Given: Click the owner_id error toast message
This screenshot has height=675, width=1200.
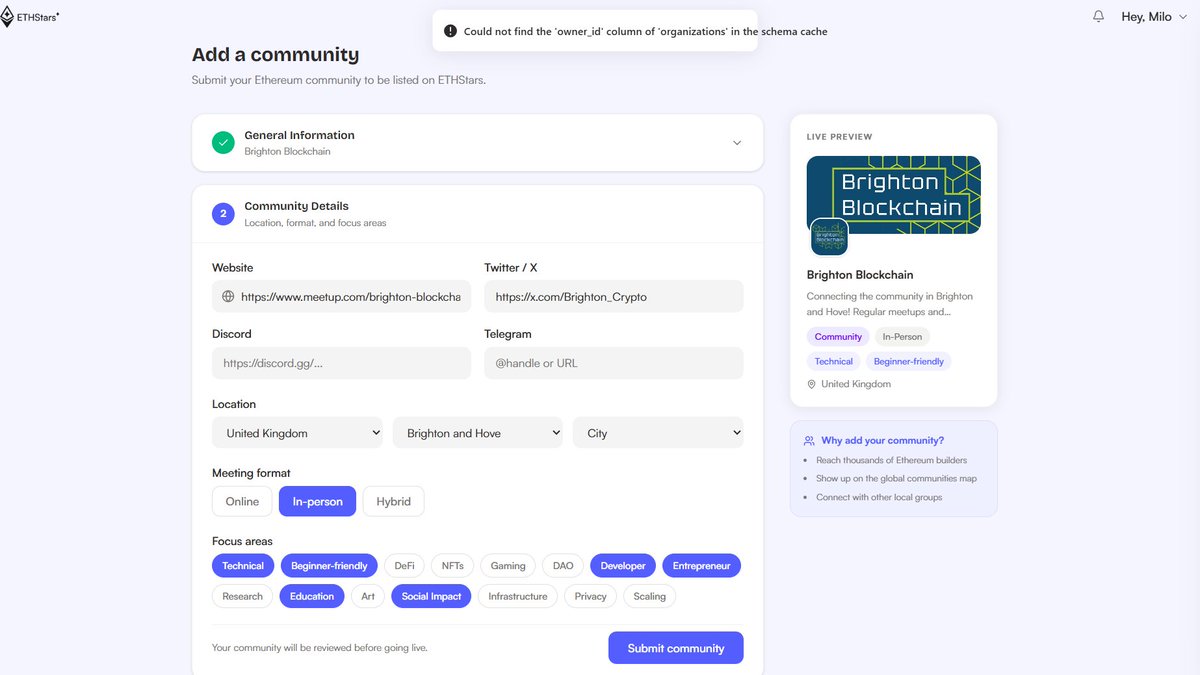Looking at the screenshot, I should [645, 31].
